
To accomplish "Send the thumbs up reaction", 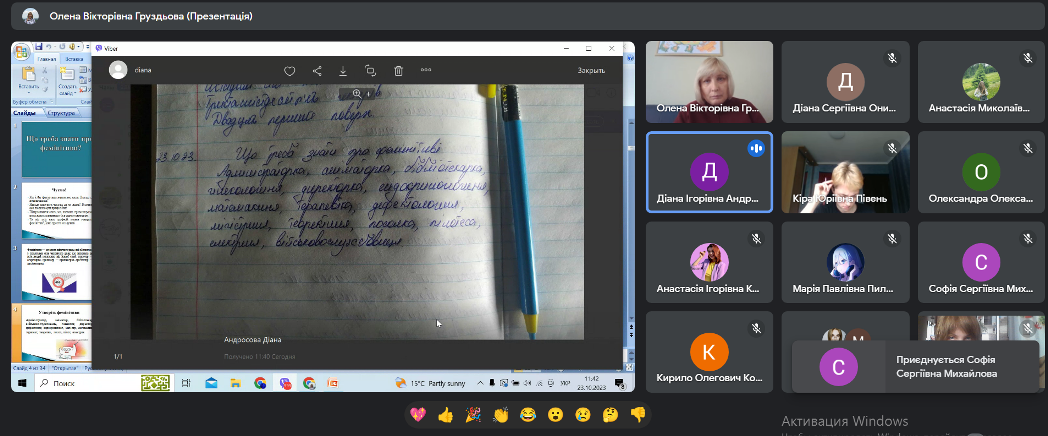I will 445,413.
